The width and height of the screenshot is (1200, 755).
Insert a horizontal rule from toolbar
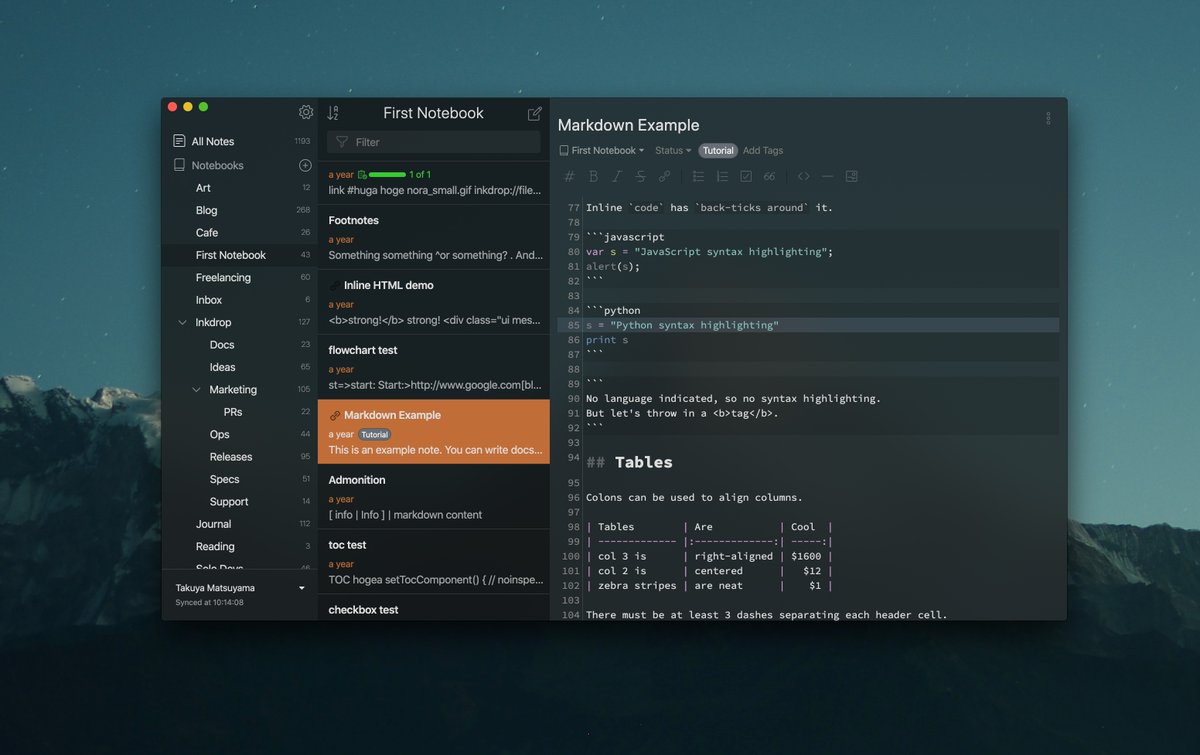828,176
